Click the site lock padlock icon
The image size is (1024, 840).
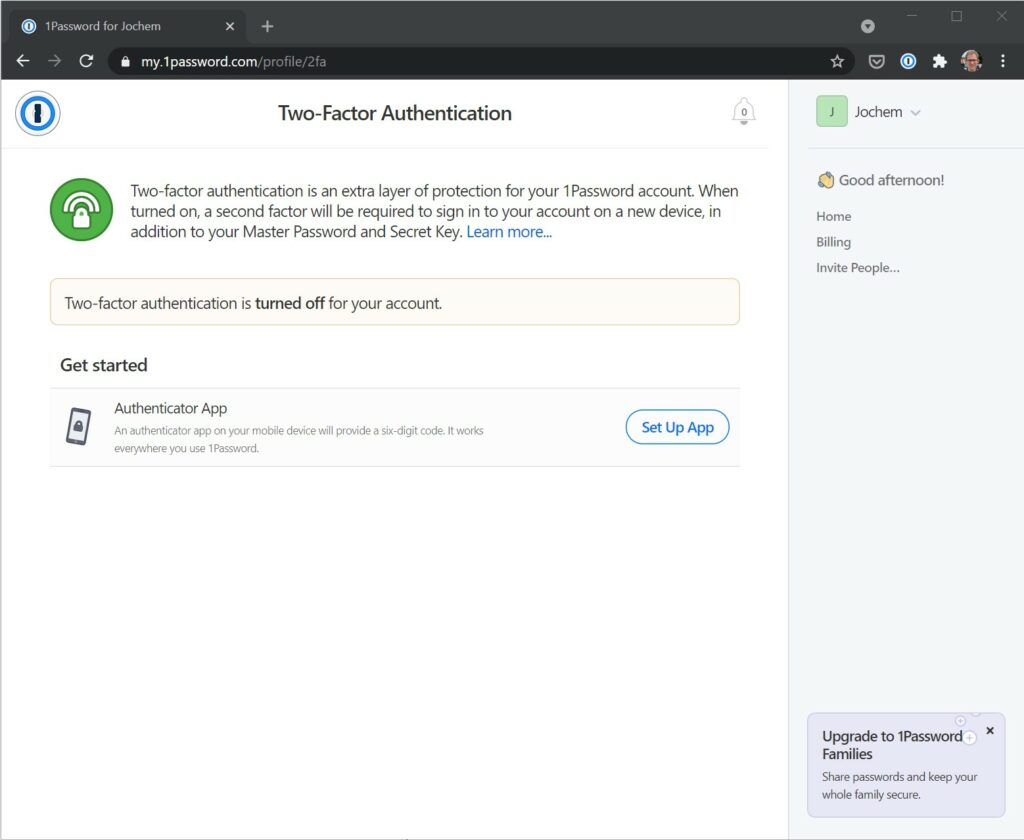tap(125, 61)
